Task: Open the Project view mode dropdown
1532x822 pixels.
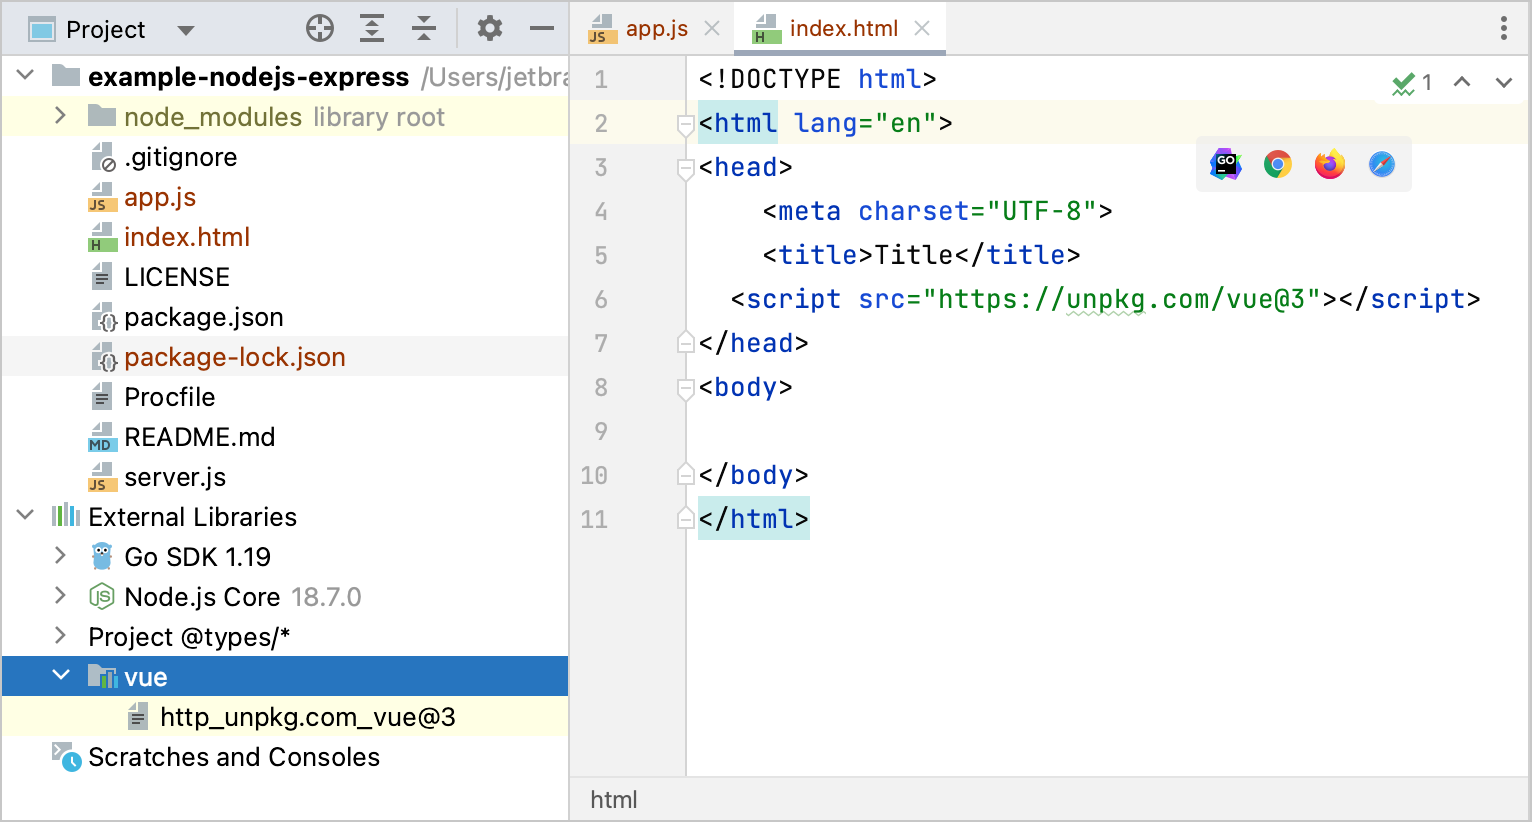Action: tap(186, 29)
